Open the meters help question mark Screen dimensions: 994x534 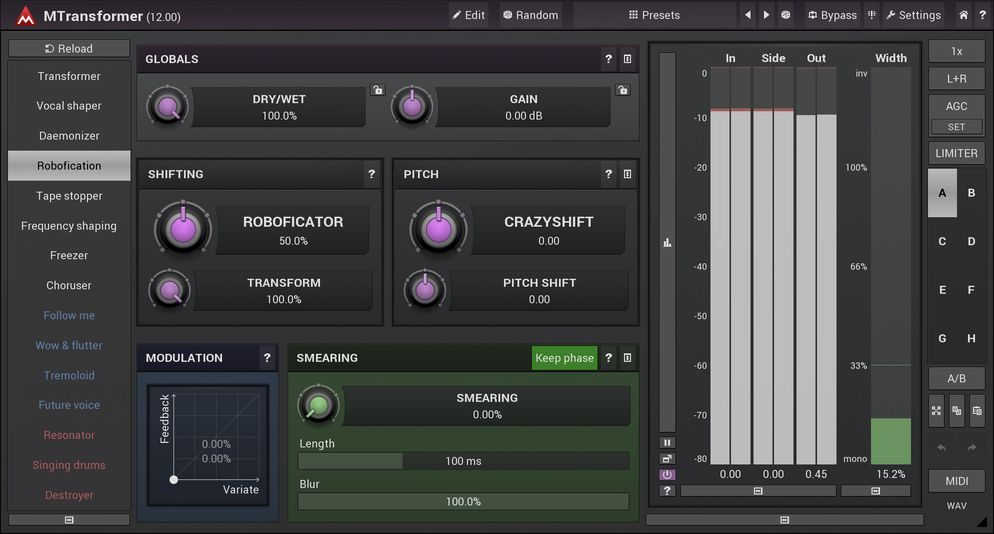(667, 490)
